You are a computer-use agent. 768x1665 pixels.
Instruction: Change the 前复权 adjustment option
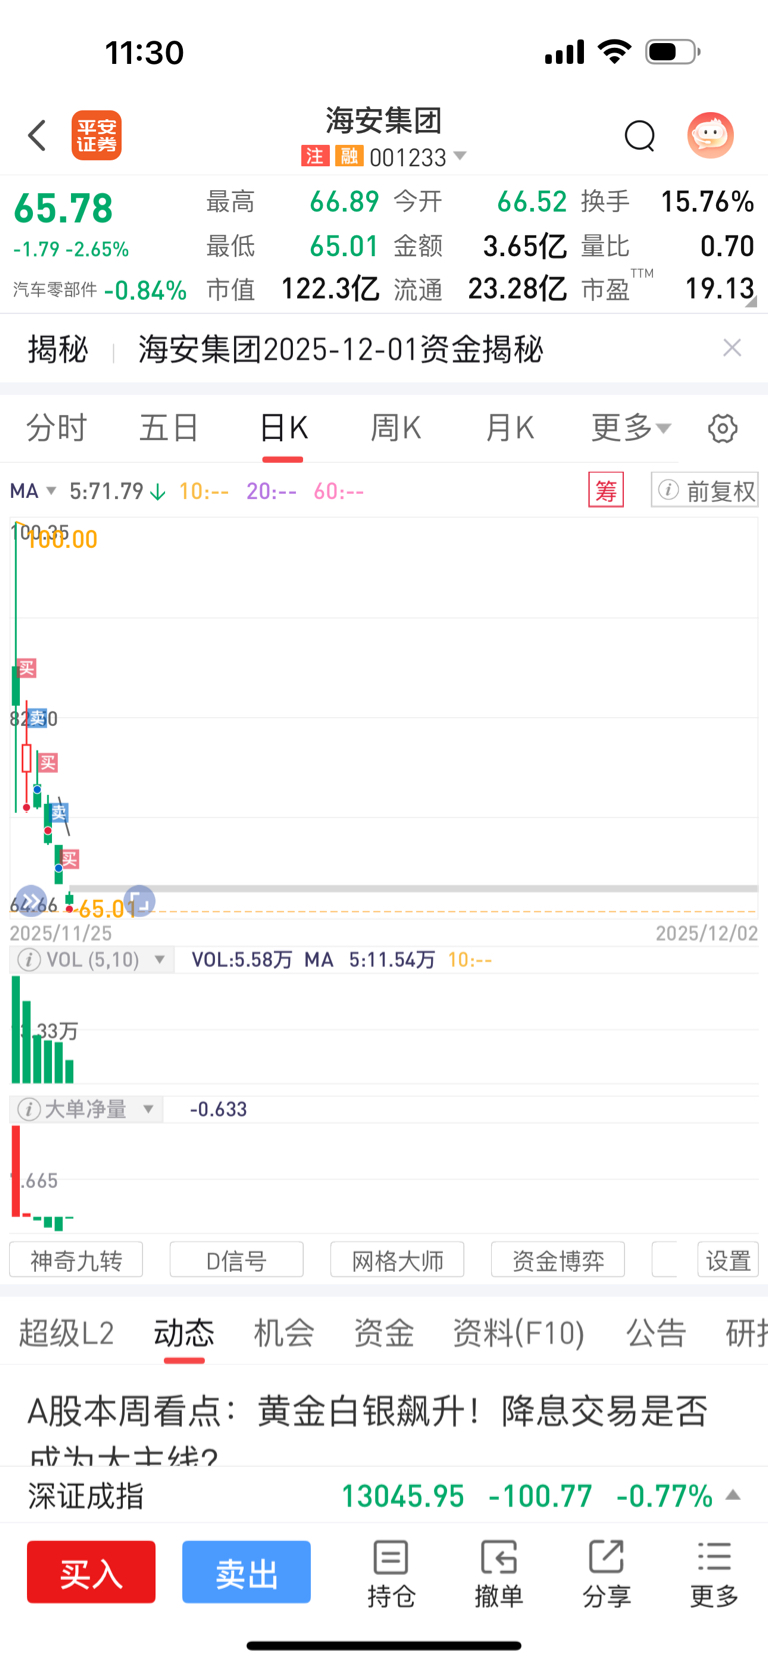coord(704,491)
